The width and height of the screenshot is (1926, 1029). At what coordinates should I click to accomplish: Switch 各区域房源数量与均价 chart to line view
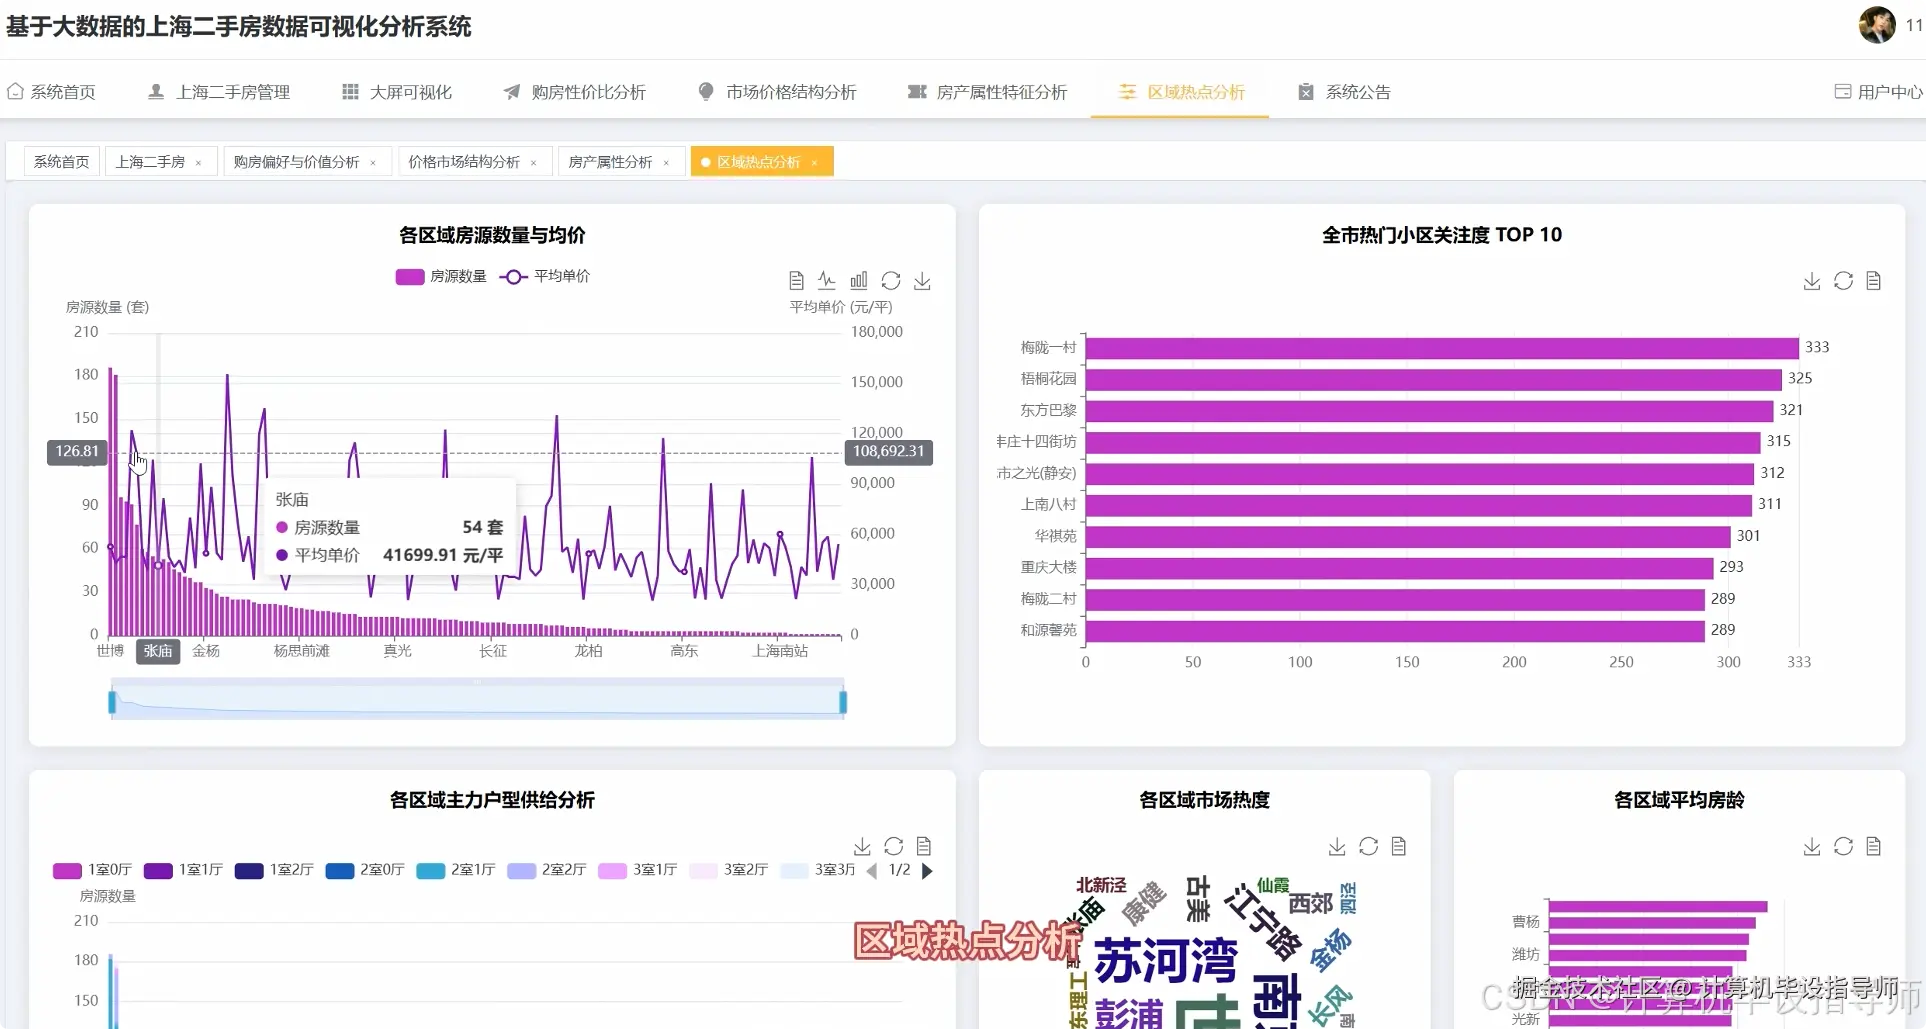click(827, 280)
